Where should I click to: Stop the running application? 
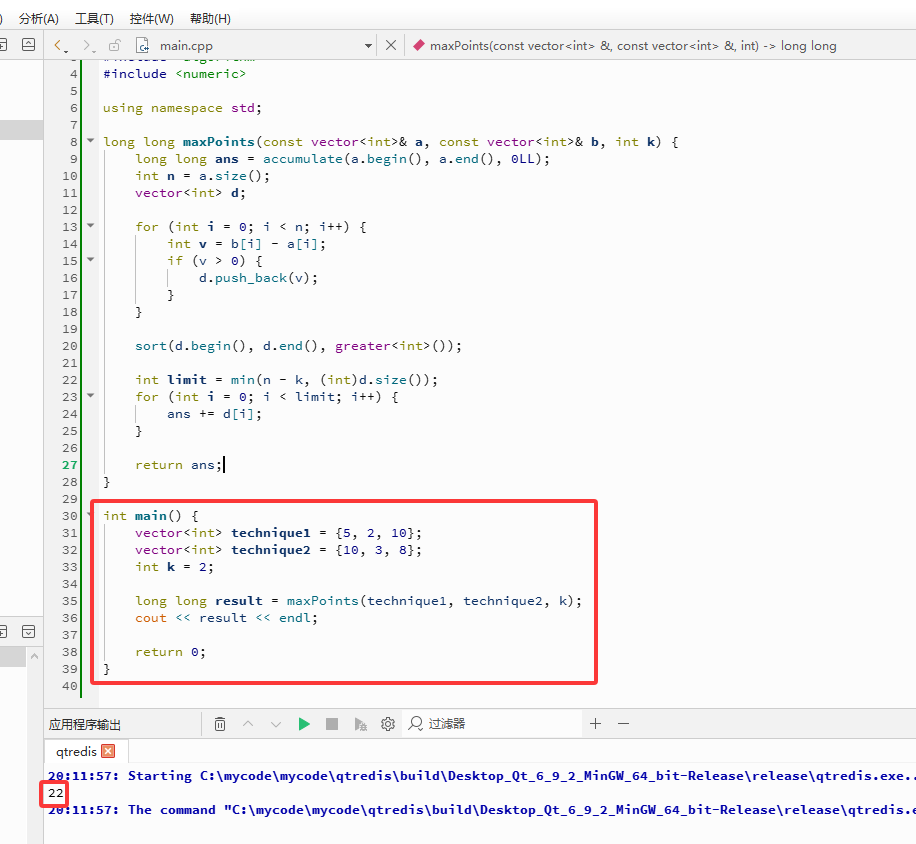pyautogui.click(x=332, y=724)
